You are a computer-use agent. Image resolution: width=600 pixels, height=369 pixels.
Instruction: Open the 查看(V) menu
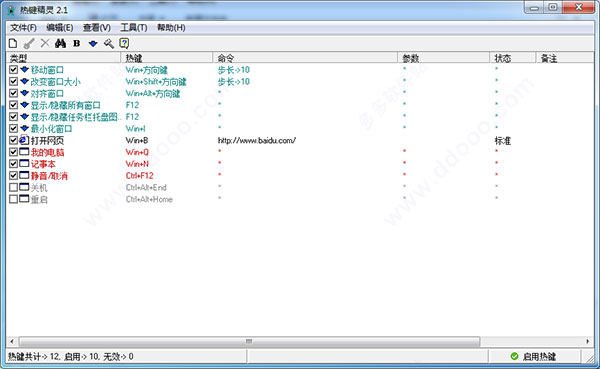tap(97, 28)
